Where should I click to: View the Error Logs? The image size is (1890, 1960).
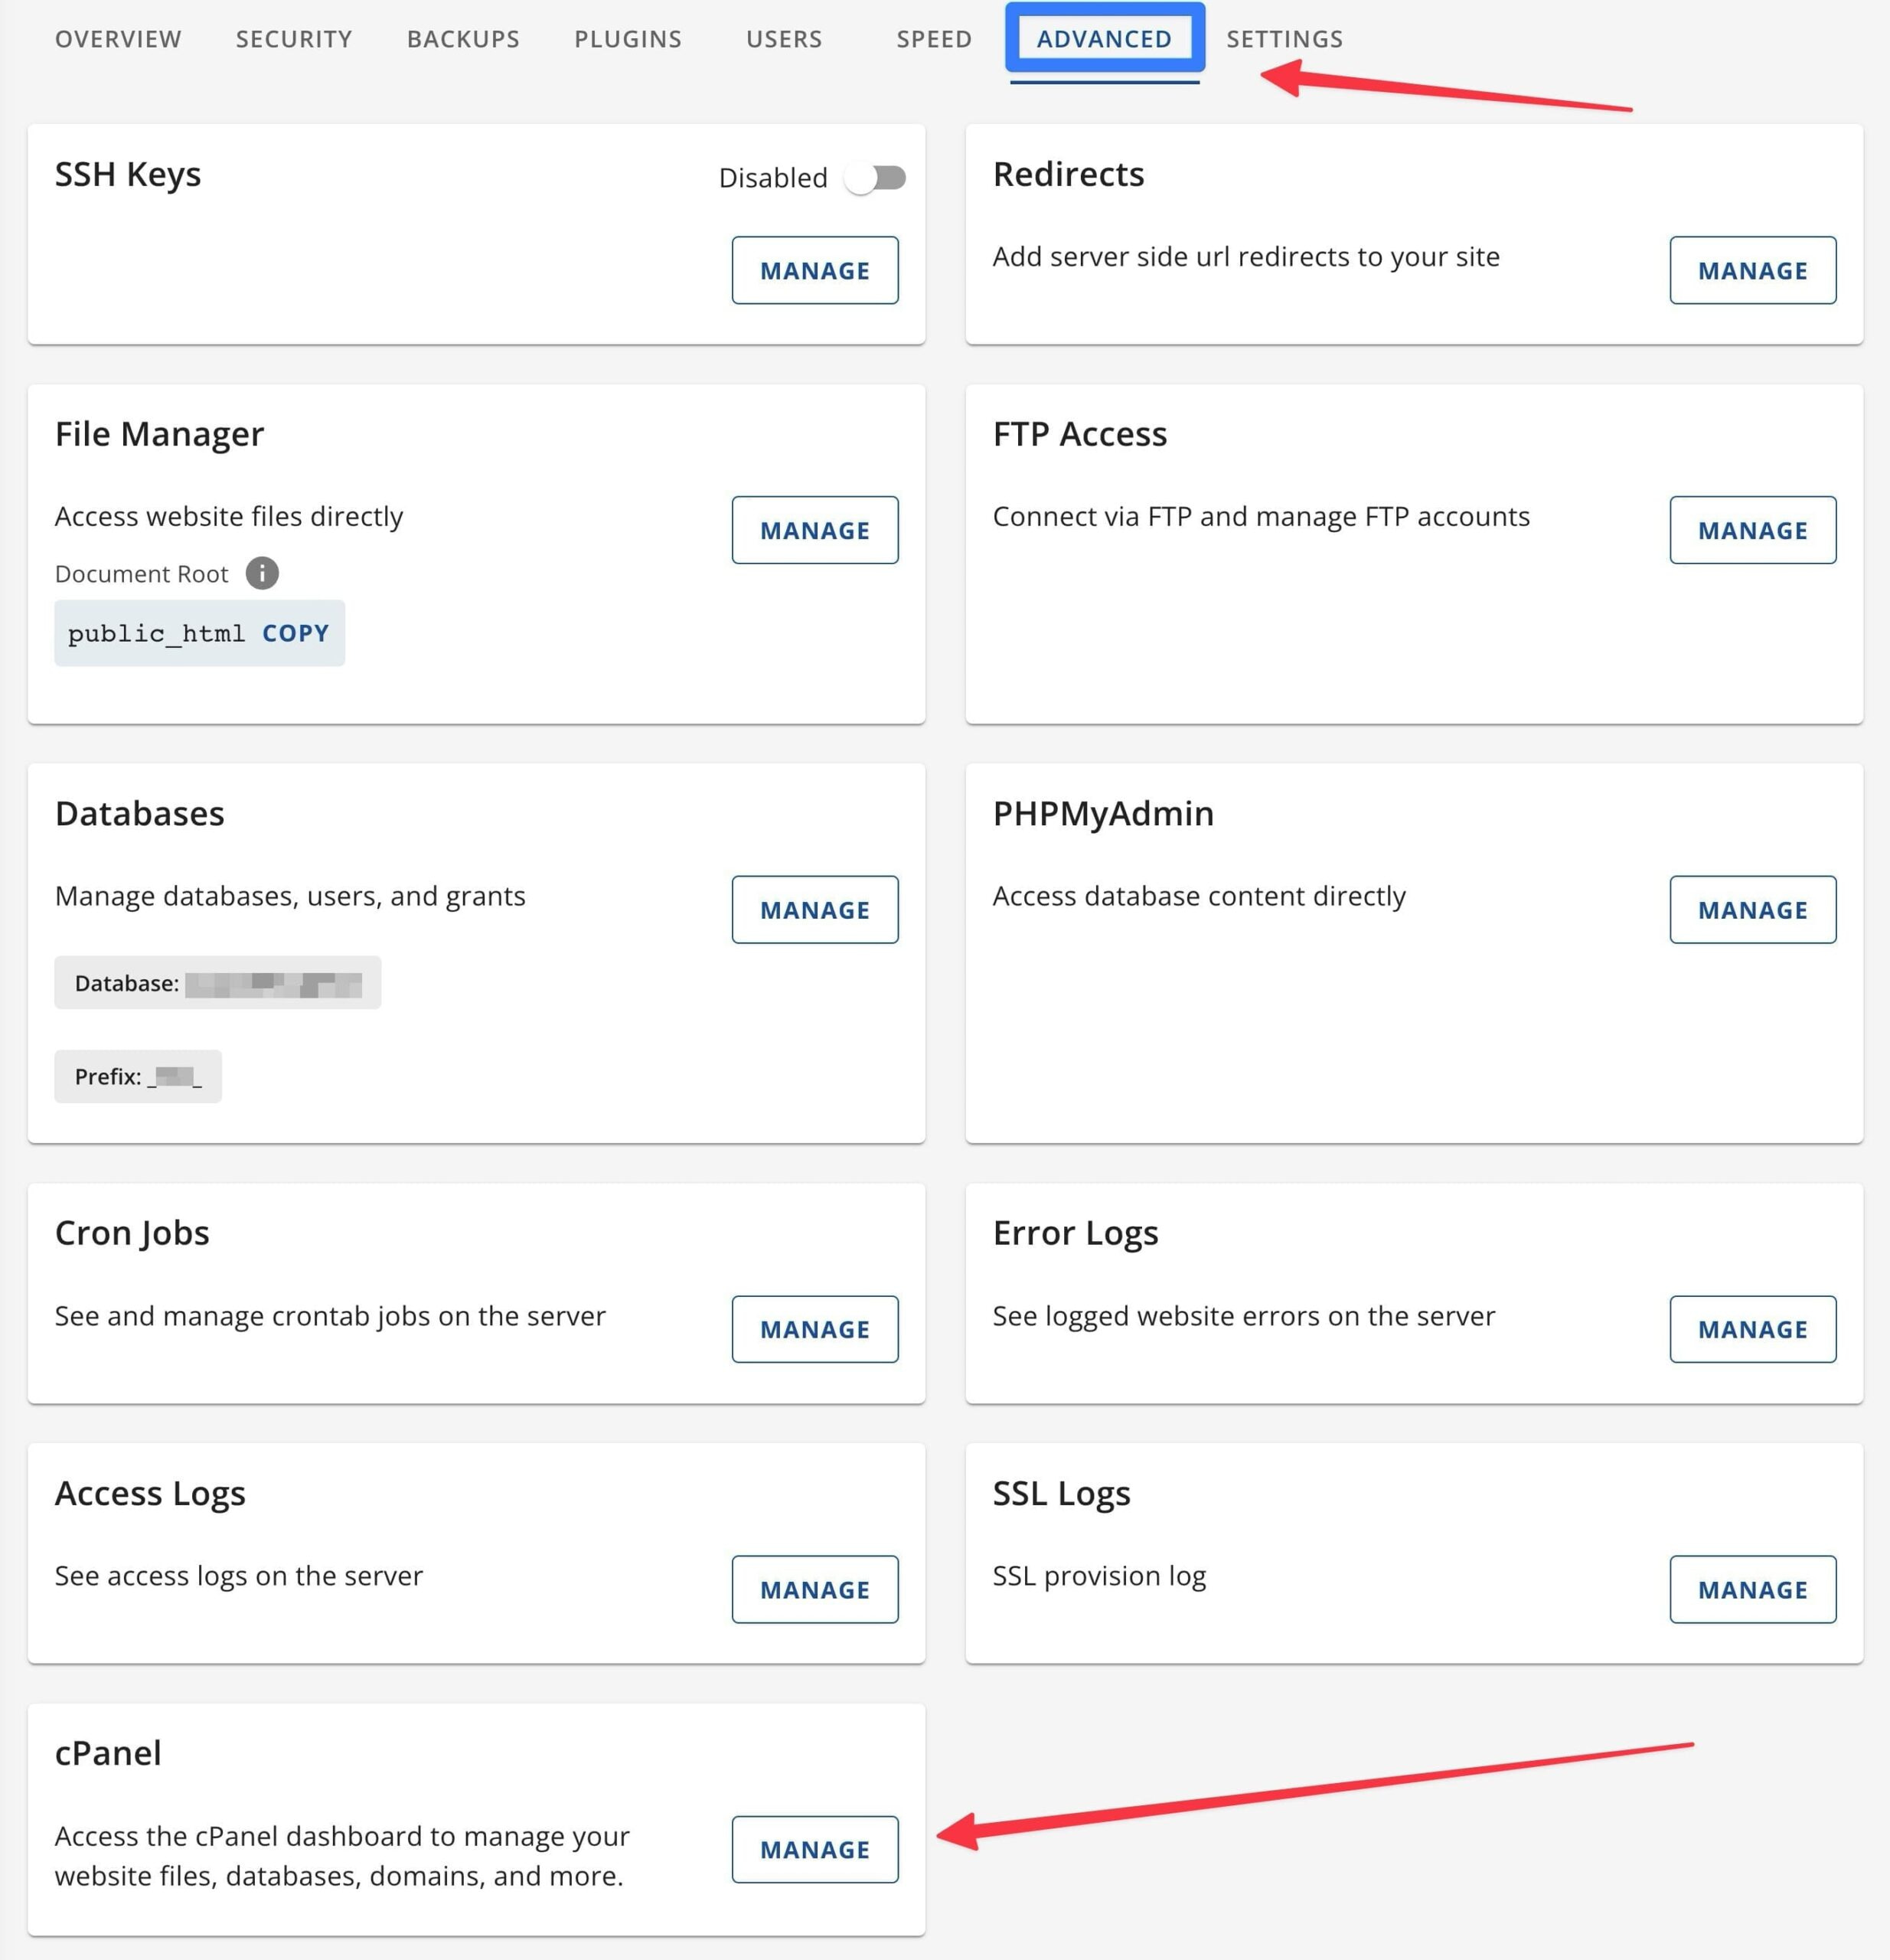pyautogui.click(x=1752, y=1329)
